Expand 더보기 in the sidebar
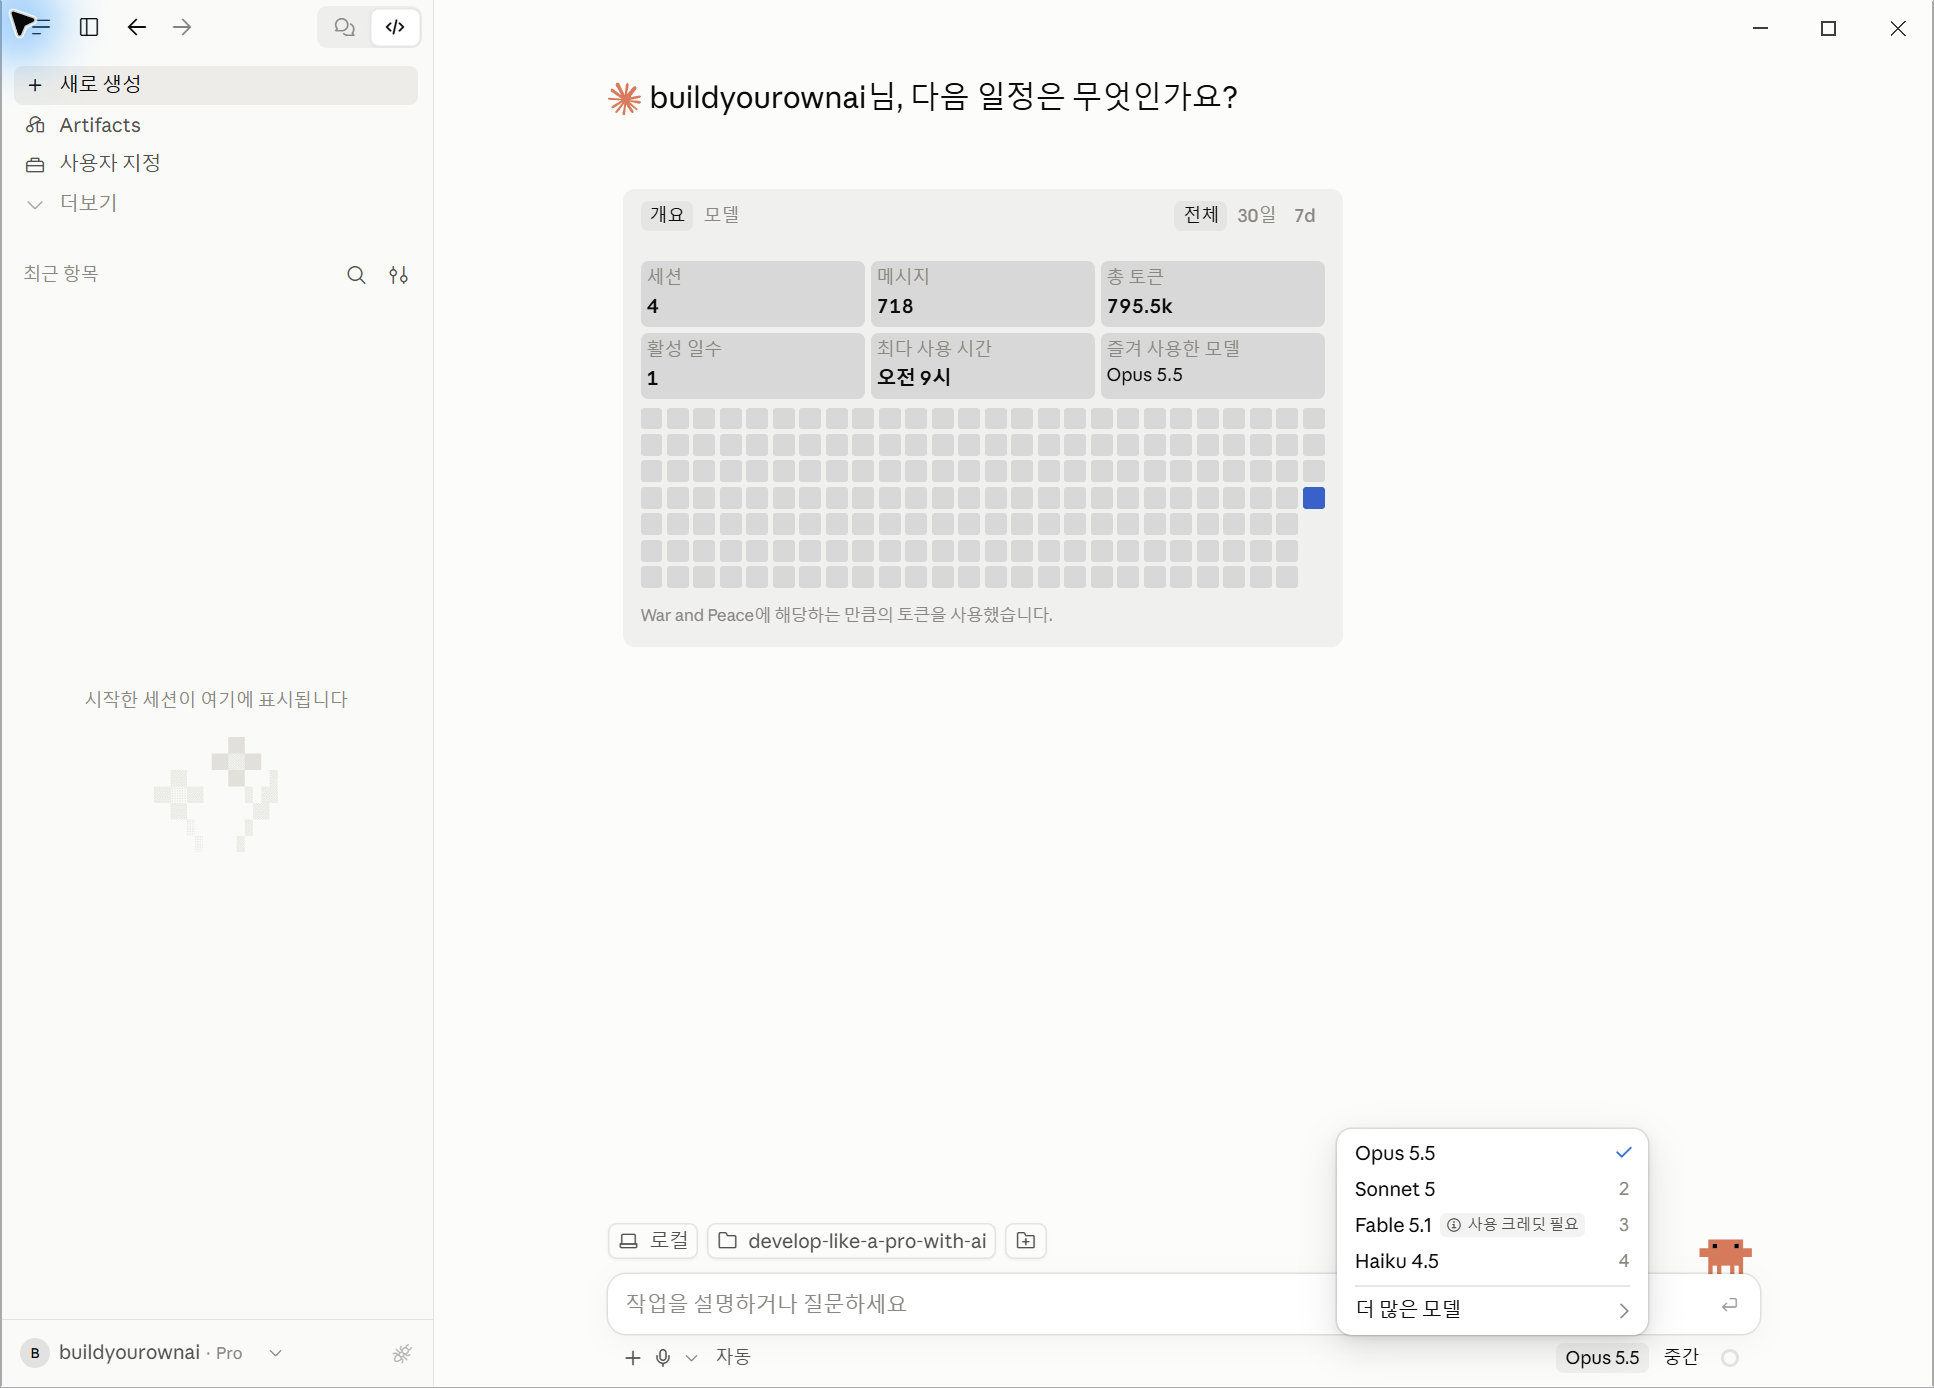Viewport: 1934px width, 1388px height. pos(216,203)
